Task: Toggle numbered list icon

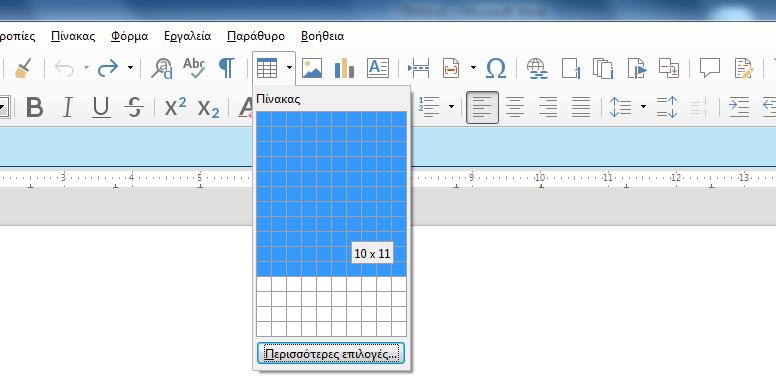Action: pos(429,107)
